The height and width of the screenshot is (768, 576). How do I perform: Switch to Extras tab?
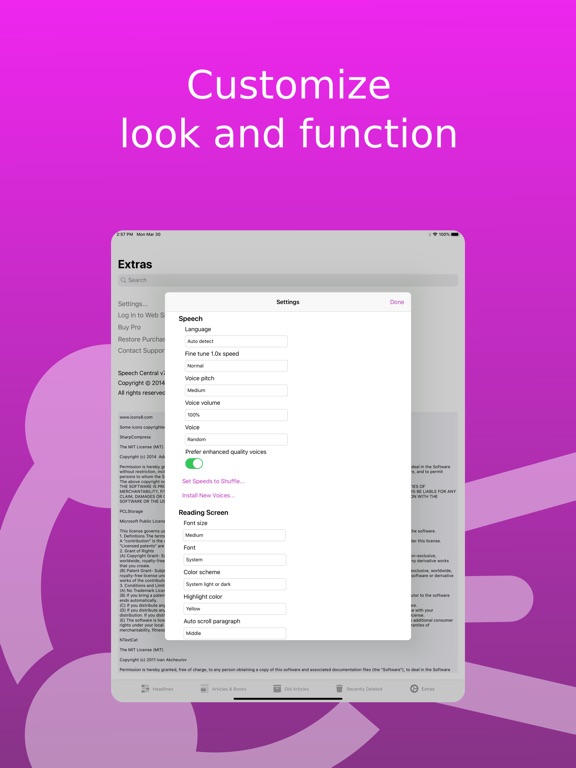click(422, 689)
